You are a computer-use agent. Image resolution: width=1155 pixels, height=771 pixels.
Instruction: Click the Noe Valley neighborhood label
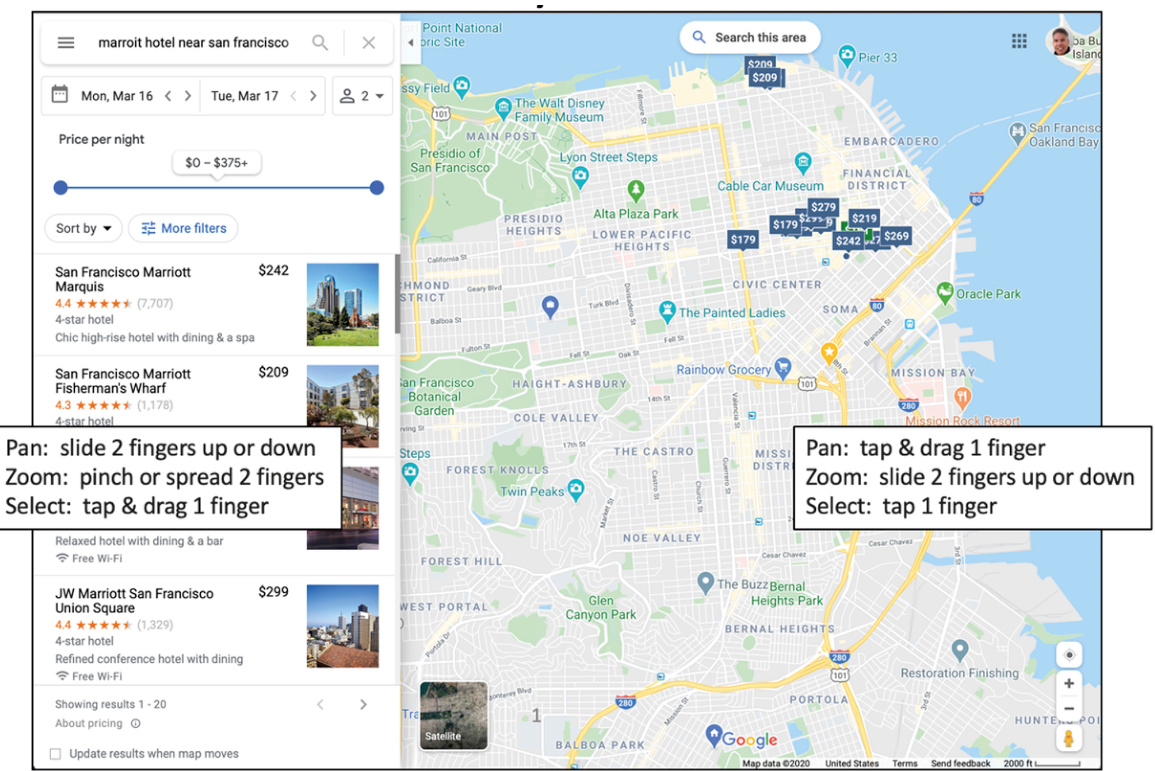coord(661,538)
